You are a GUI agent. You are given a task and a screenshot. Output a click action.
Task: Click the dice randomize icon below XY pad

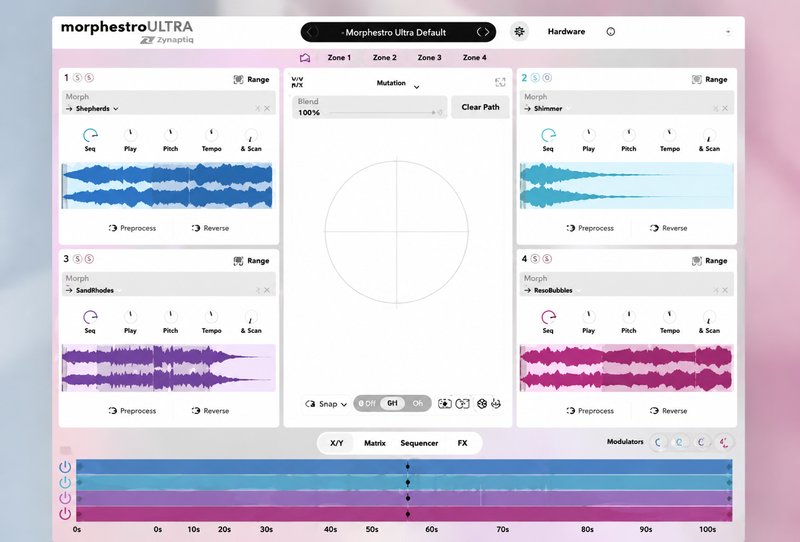pos(482,404)
